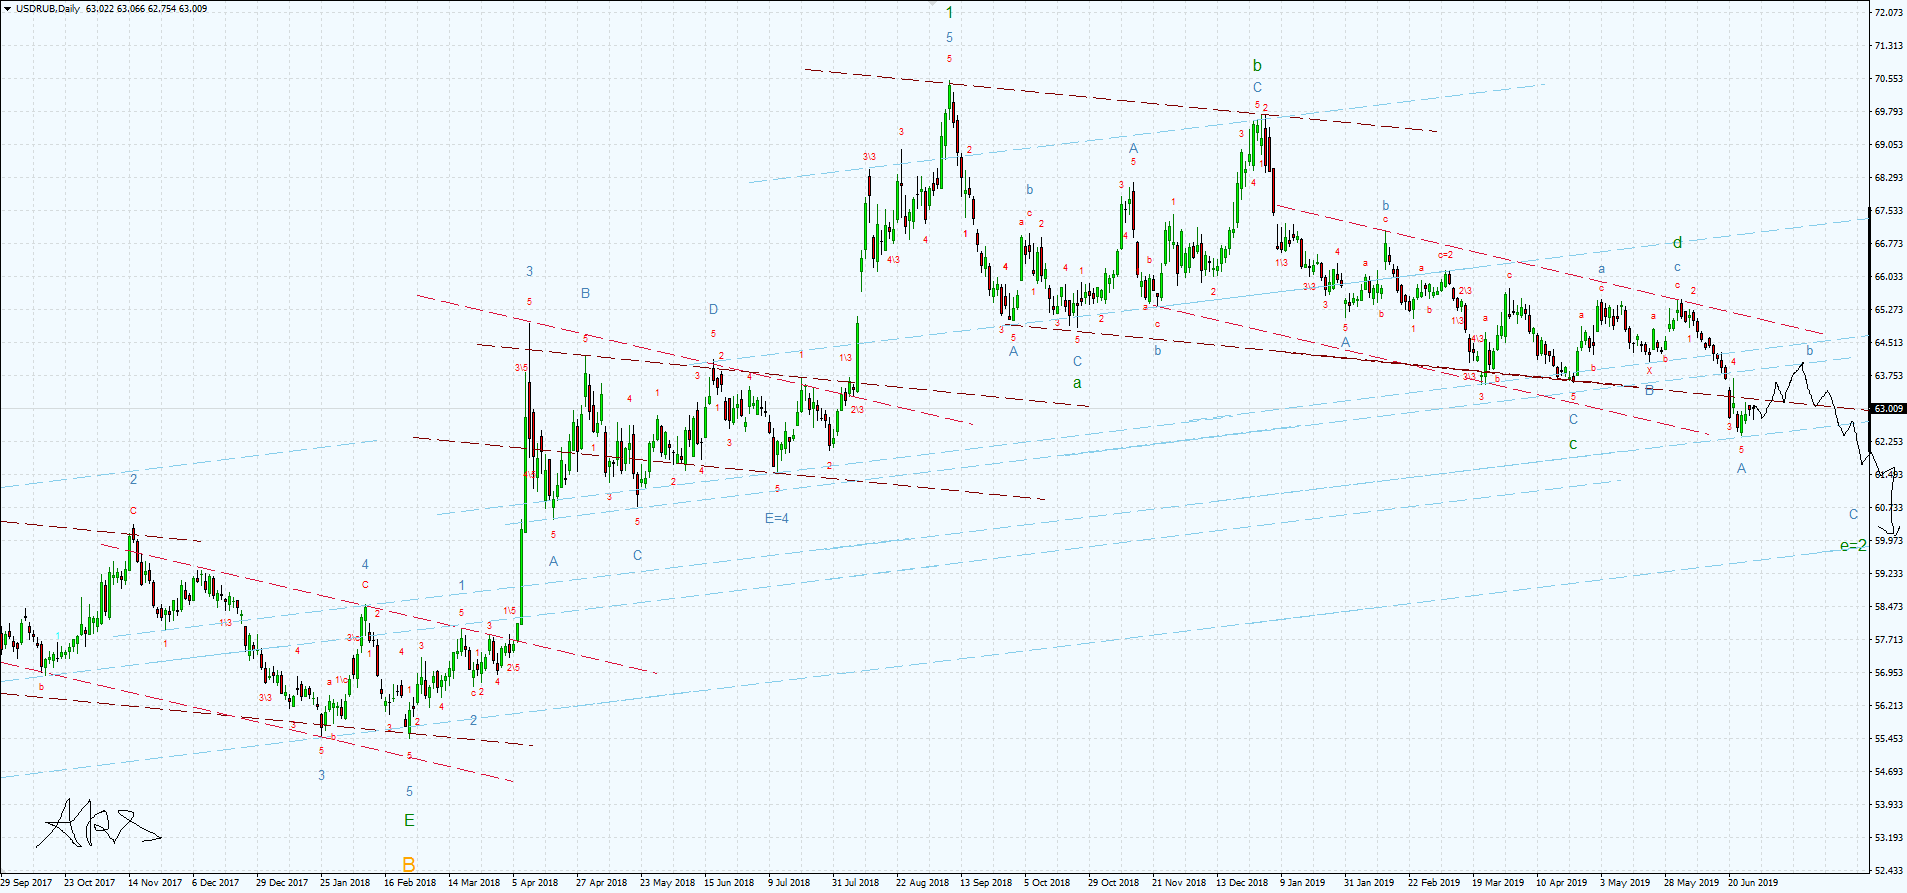
Task: Select the 10 Apr 2019 time axis label
Action: coord(1561,883)
